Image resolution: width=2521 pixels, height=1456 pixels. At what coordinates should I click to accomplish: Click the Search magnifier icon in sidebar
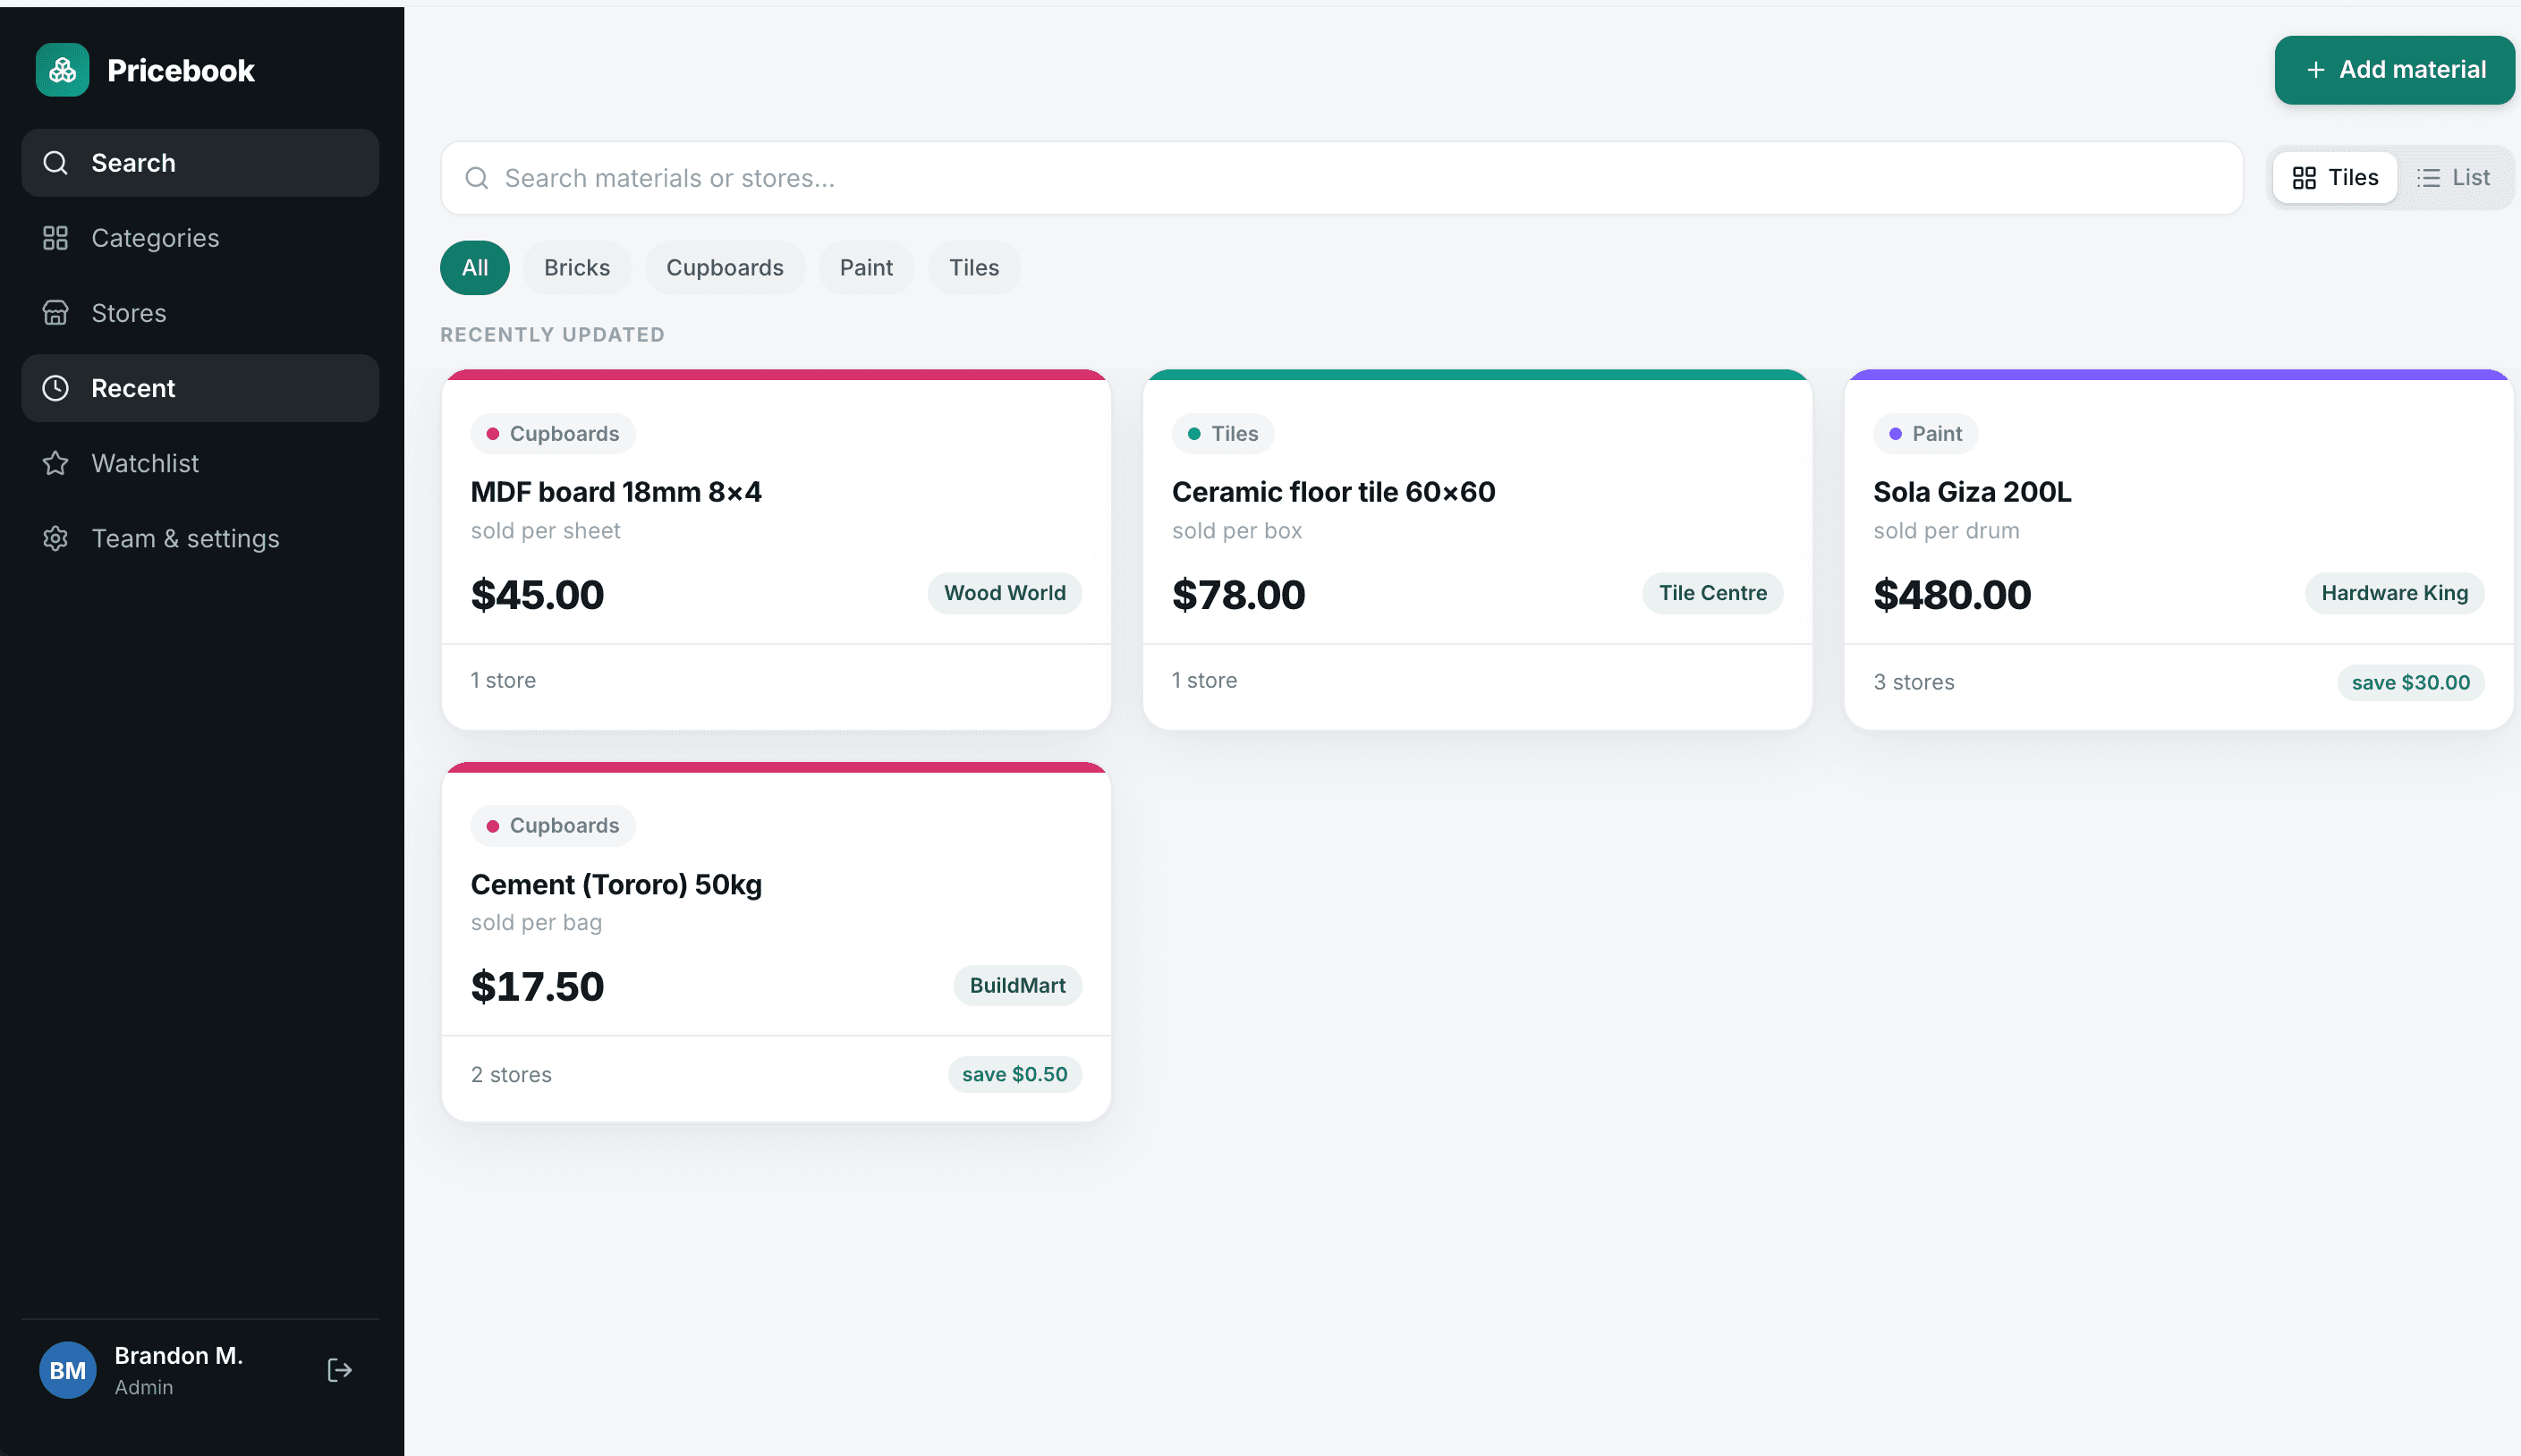(x=56, y=163)
